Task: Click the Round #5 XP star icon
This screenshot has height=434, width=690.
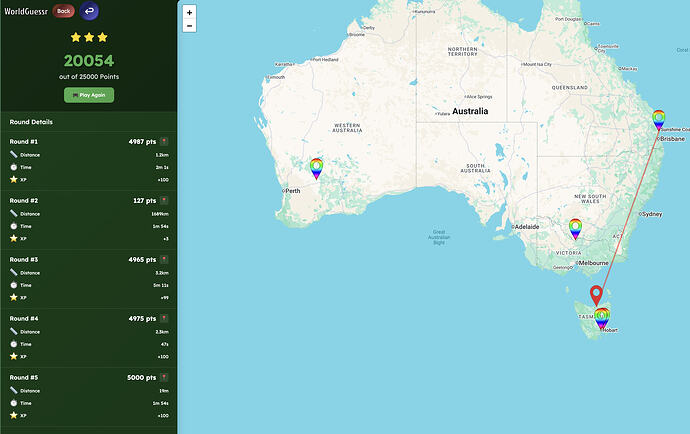Action: [14, 415]
